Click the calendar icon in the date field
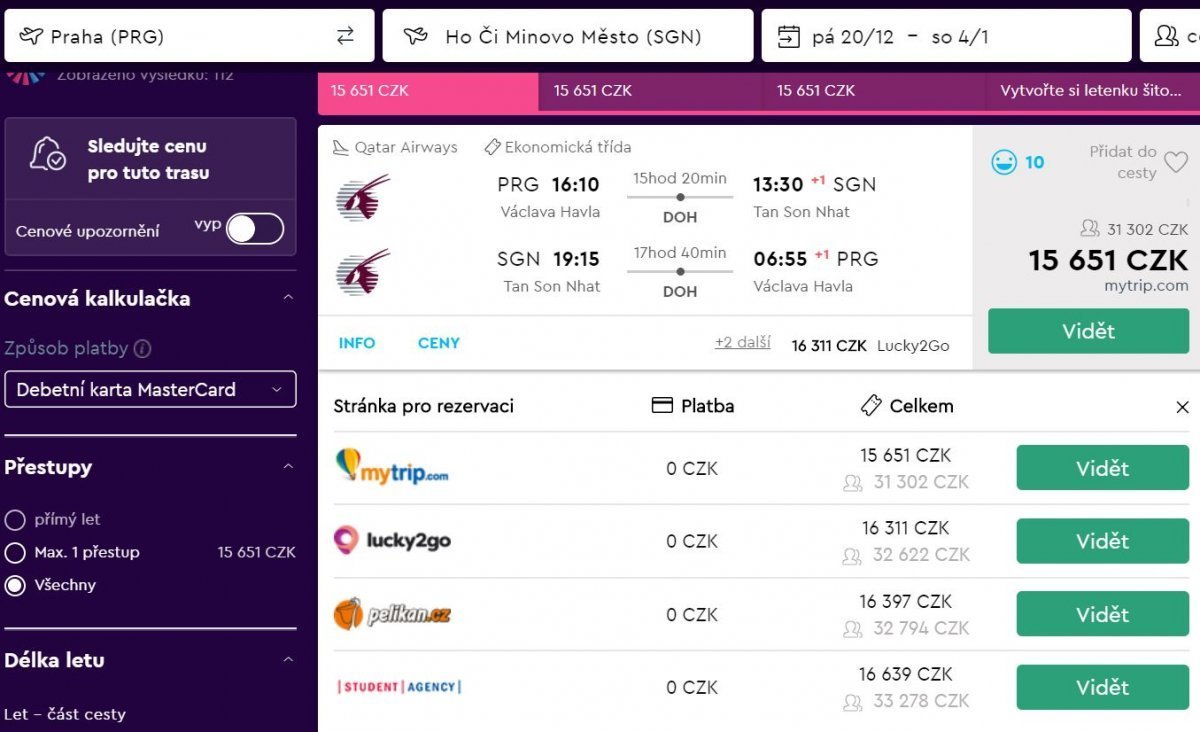This screenshot has height=732, width=1200. [x=789, y=37]
